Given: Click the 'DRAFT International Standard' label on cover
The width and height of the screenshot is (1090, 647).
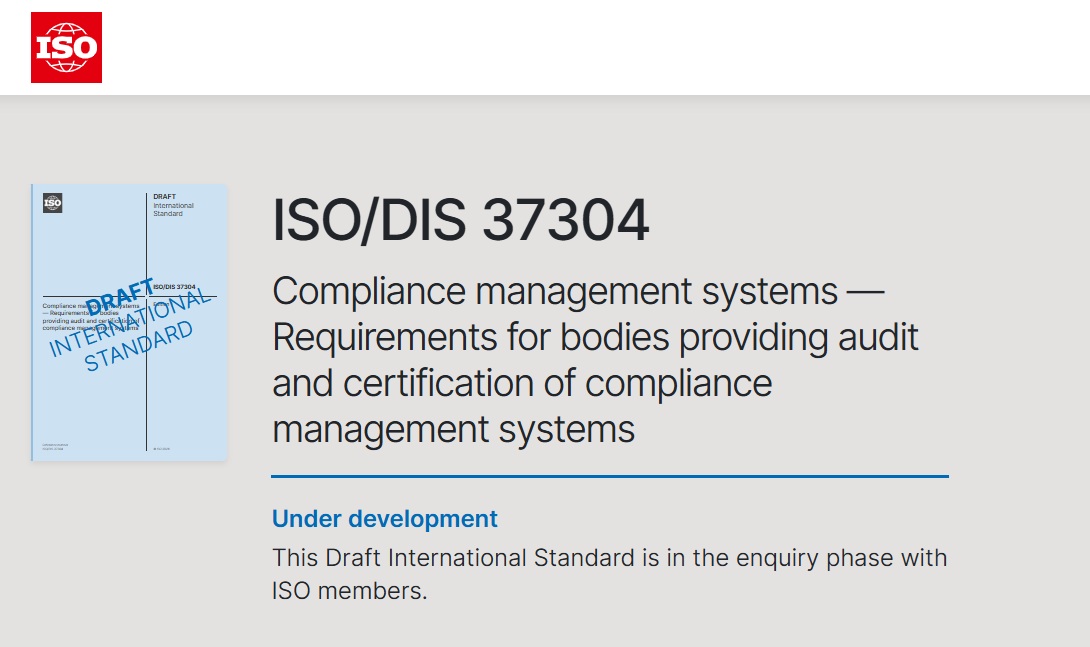Looking at the screenshot, I should [173, 205].
